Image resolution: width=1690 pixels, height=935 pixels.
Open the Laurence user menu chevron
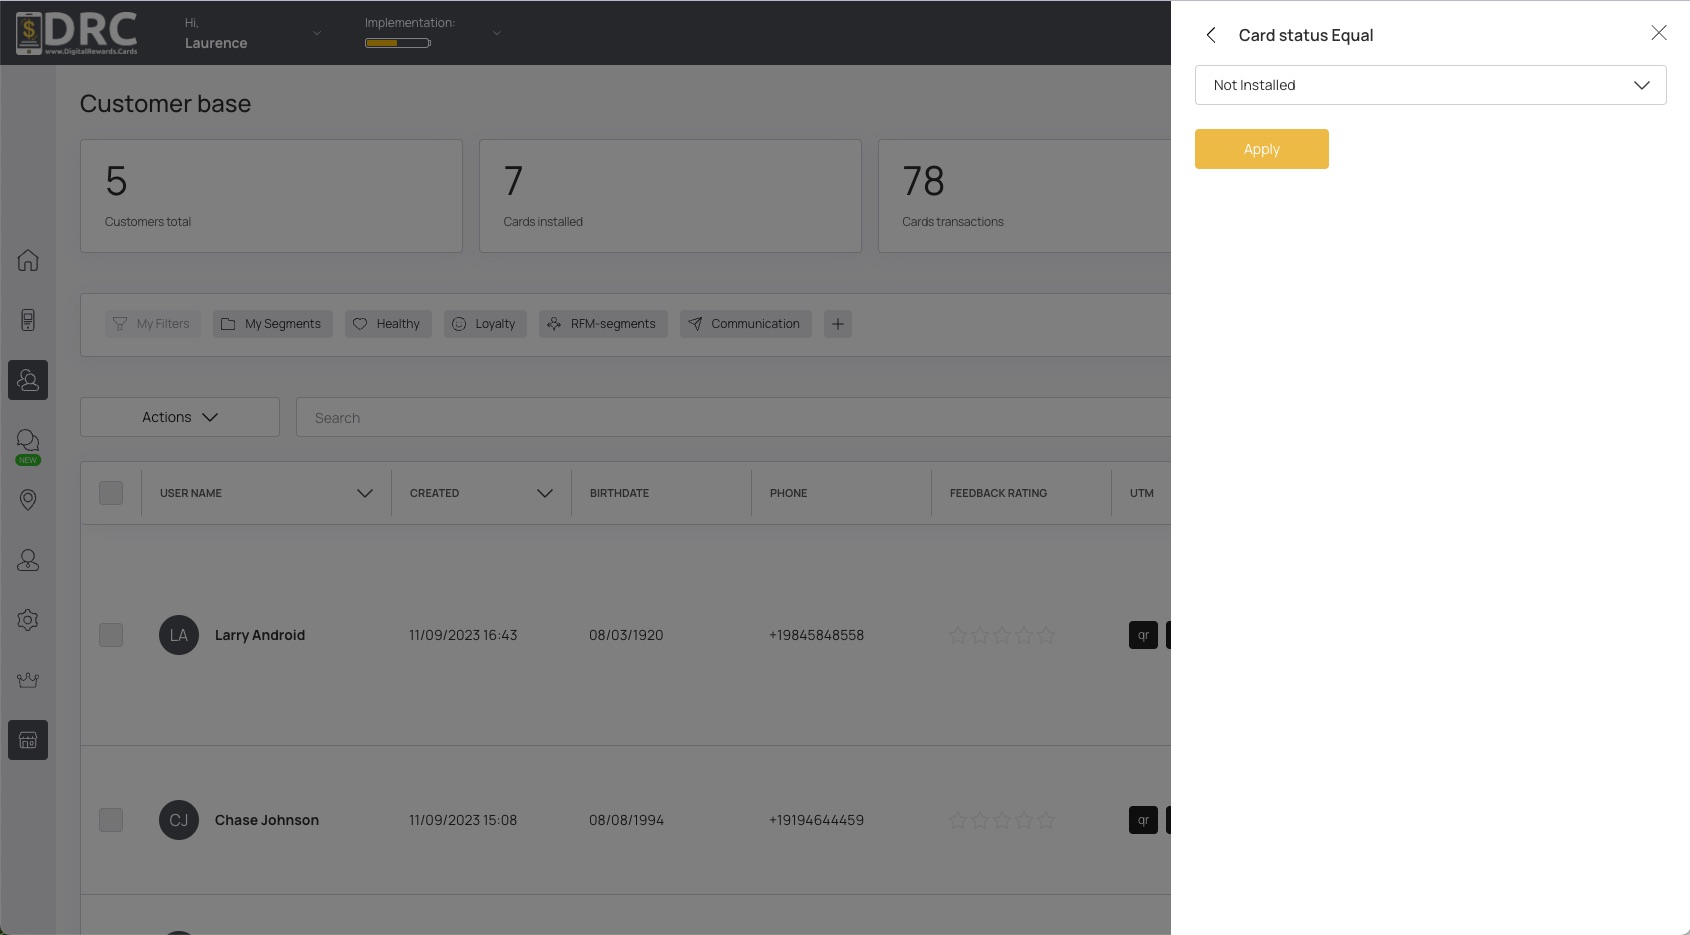point(317,33)
